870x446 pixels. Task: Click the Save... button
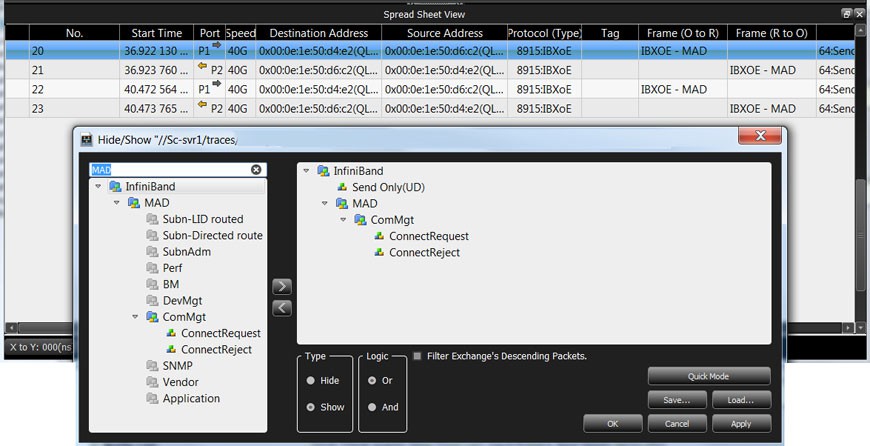[677, 400]
